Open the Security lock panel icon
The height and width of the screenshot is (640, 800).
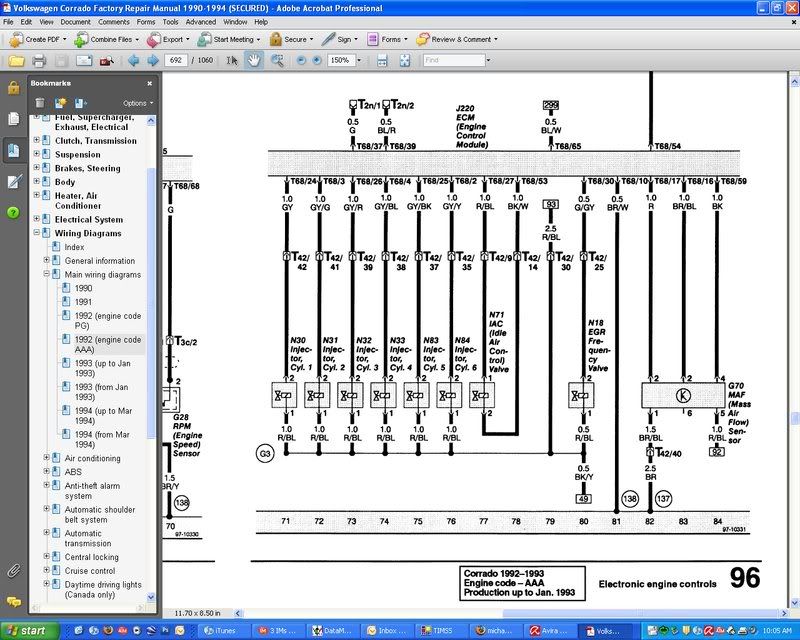pyautogui.click(x=14, y=87)
